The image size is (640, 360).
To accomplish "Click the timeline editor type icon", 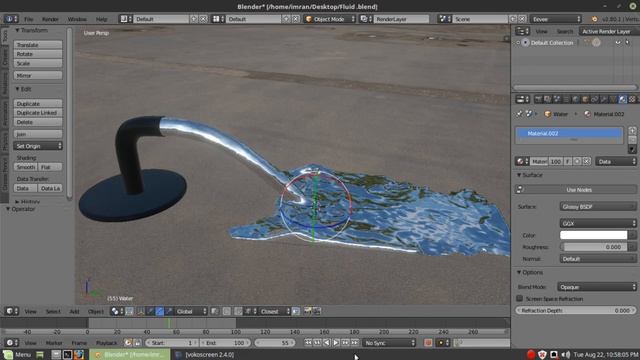I will tap(11, 343).
